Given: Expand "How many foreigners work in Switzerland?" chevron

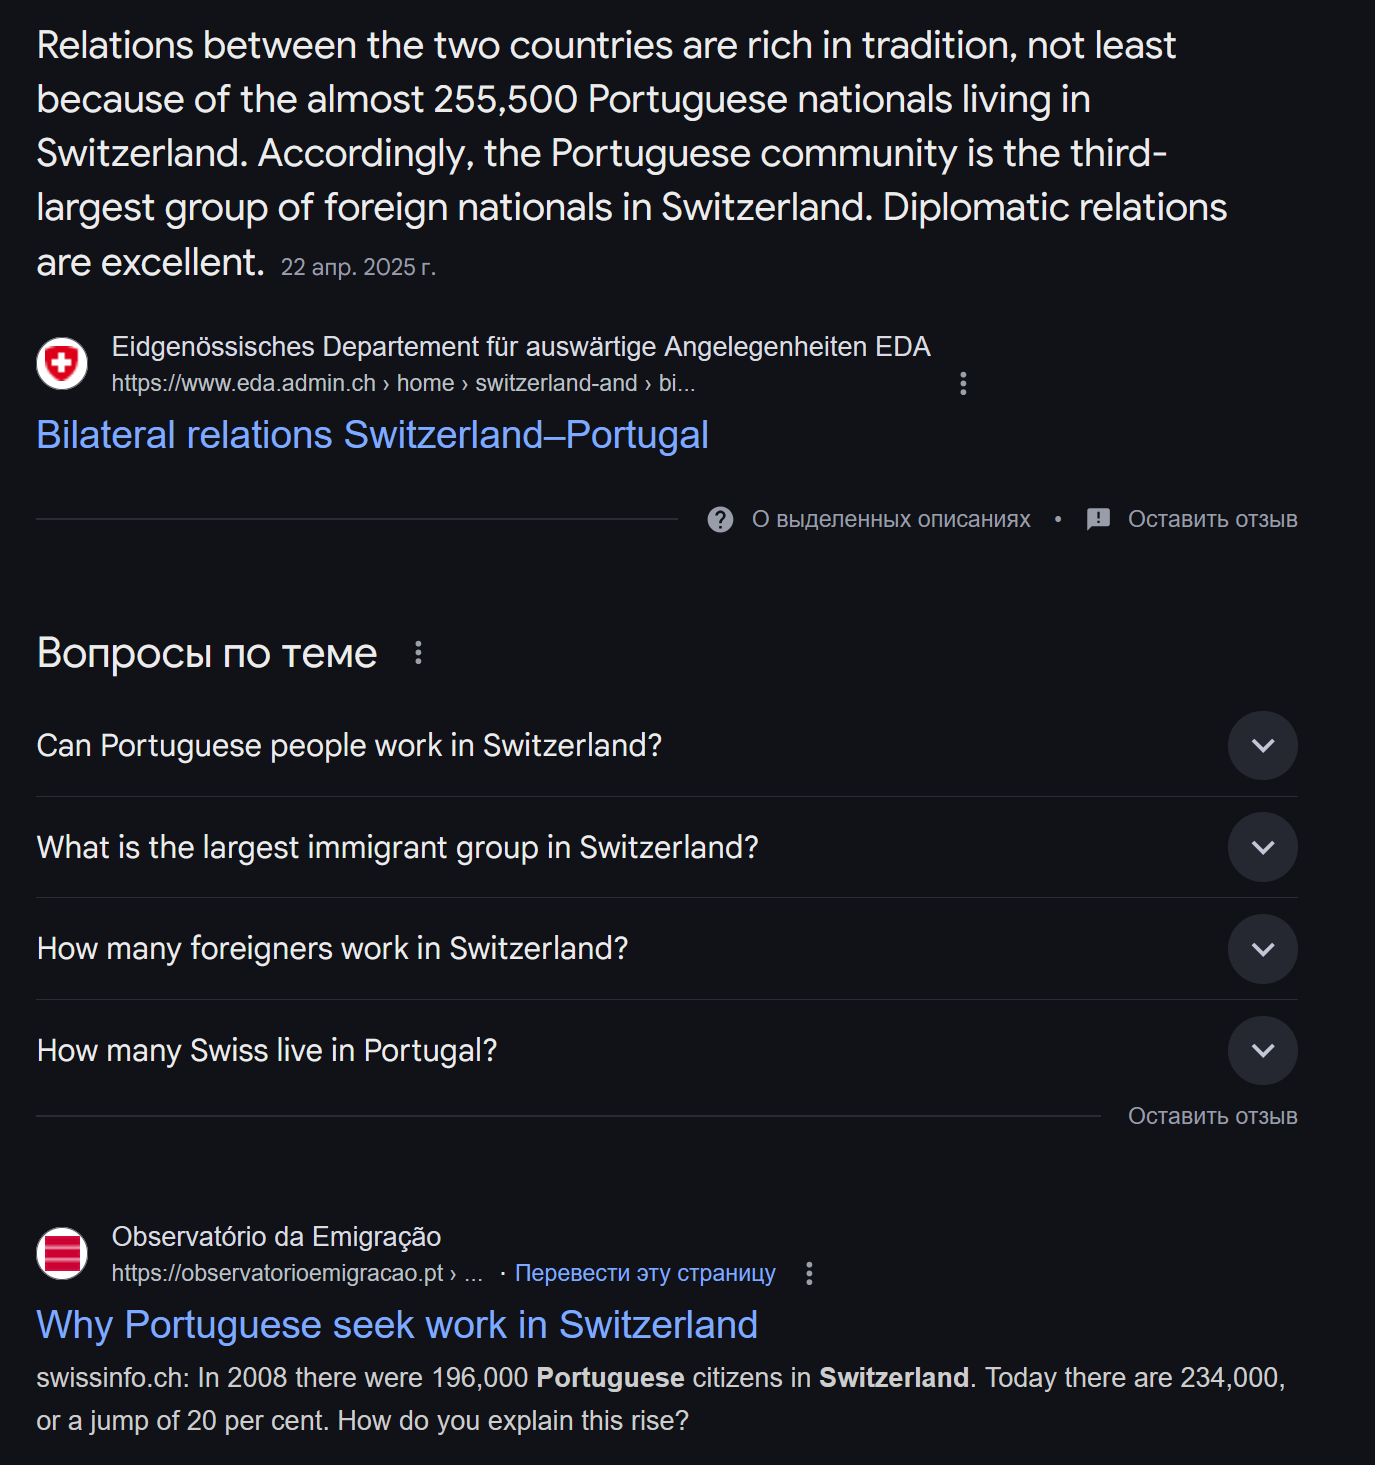Looking at the screenshot, I should click(1262, 949).
